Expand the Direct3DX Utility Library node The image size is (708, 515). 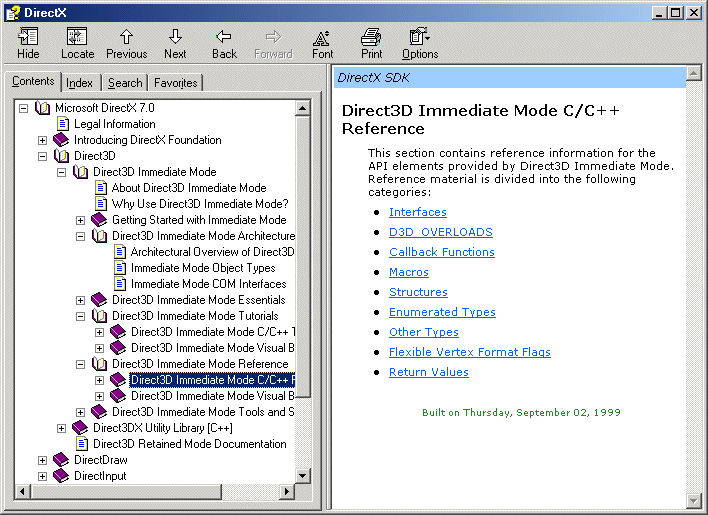[62, 428]
